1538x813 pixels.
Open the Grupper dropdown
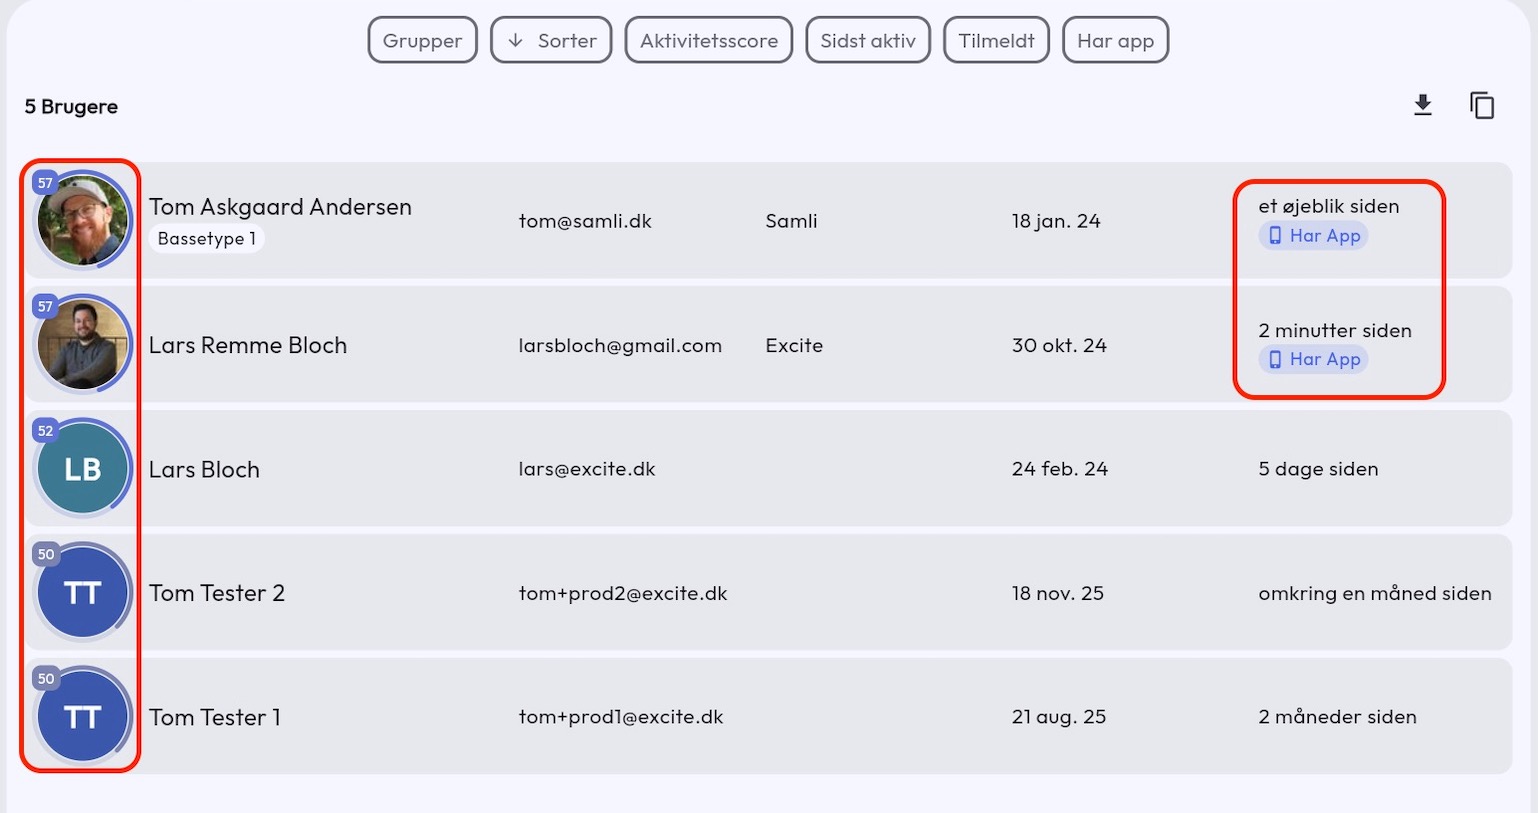click(x=422, y=40)
